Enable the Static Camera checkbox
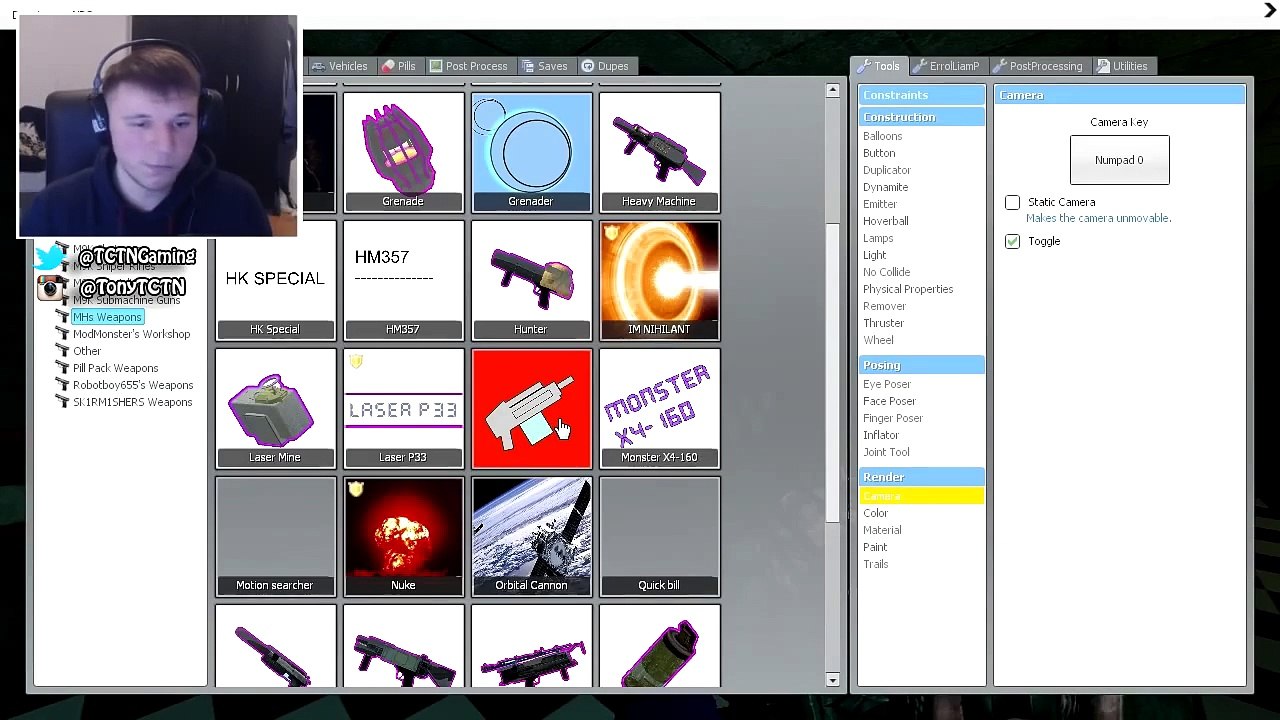Viewport: 1280px width, 720px height. [x=1012, y=203]
